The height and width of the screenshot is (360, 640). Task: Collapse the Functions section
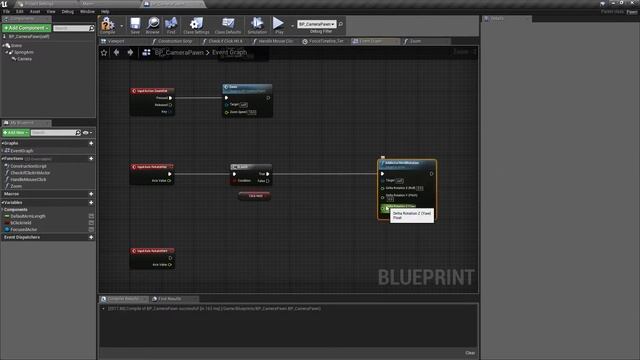tap(2, 158)
